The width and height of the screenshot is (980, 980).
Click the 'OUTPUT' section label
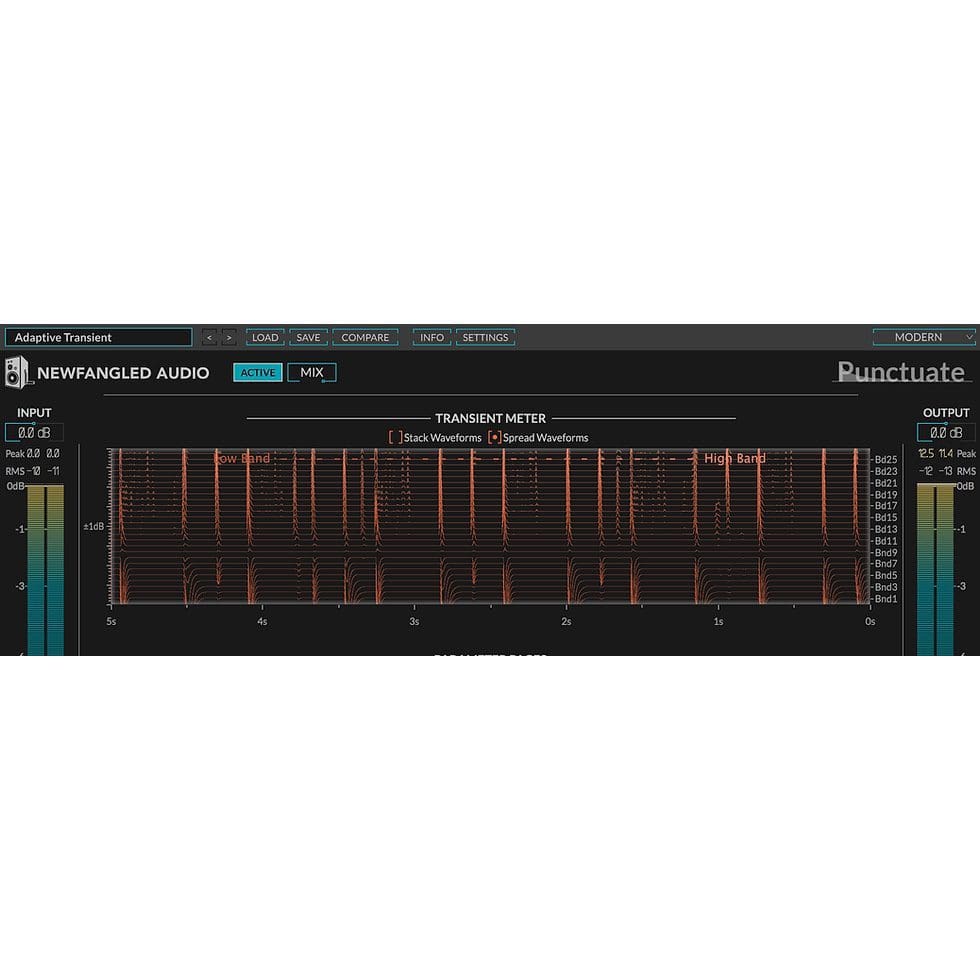click(x=946, y=412)
